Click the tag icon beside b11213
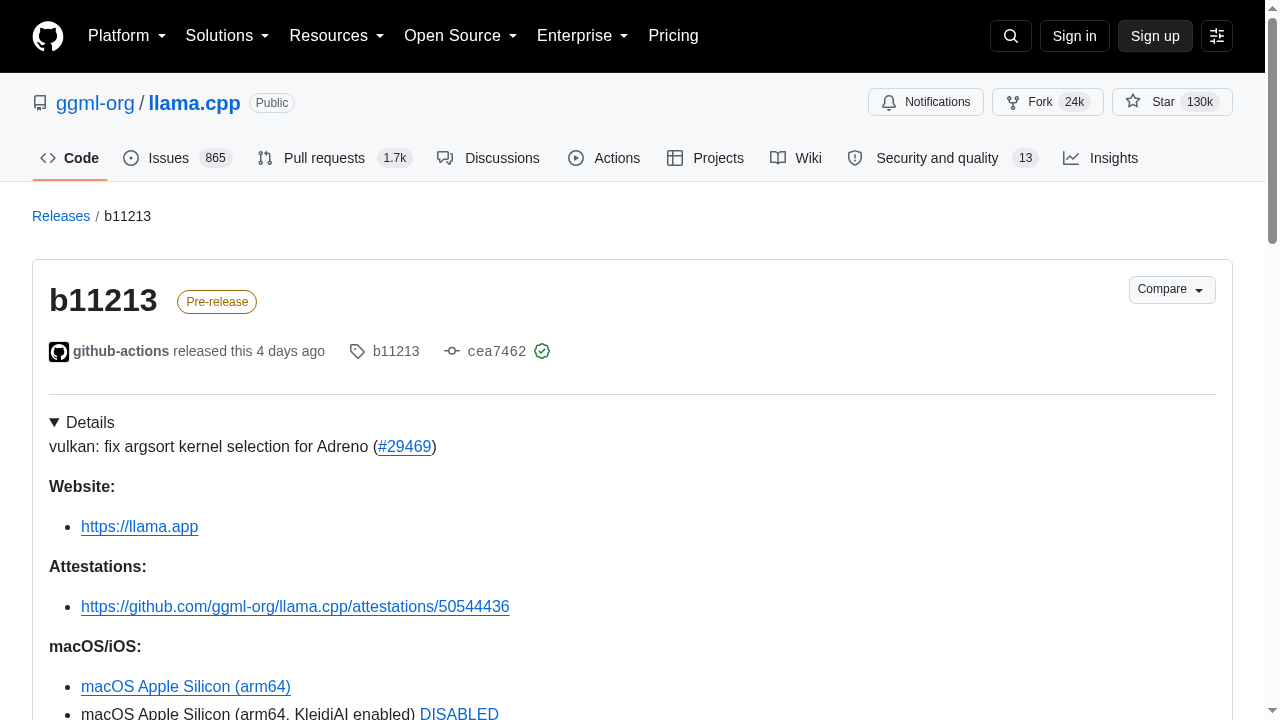1280x720 pixels. 357,351
